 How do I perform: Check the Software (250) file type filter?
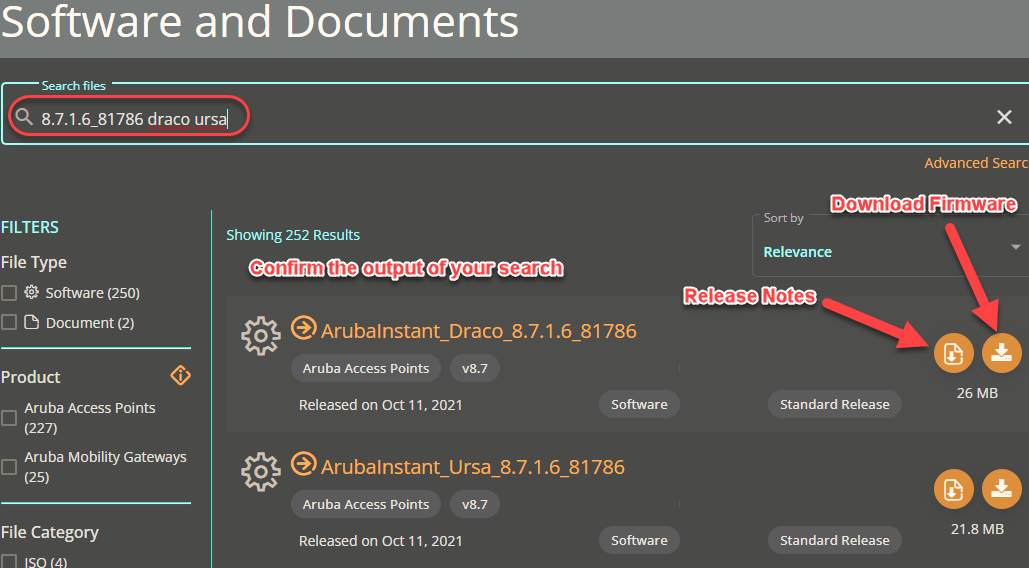(x=9, y=293)
